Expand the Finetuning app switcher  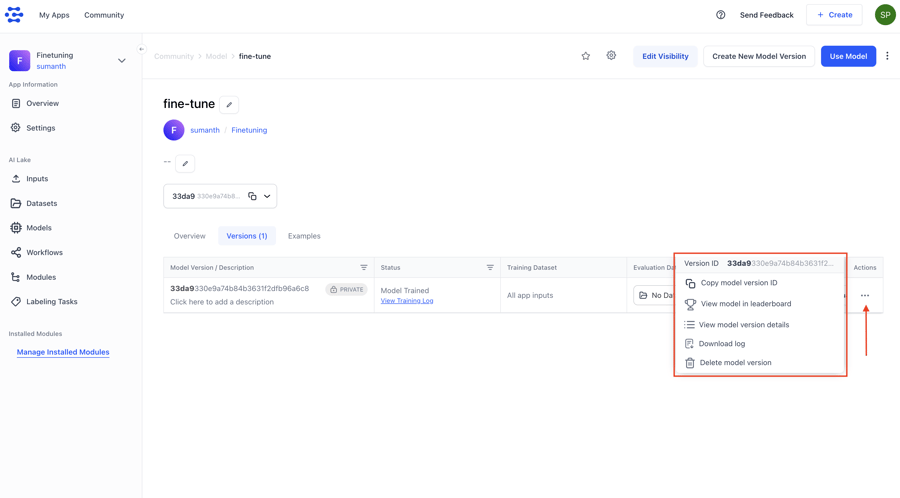point(122,61)
